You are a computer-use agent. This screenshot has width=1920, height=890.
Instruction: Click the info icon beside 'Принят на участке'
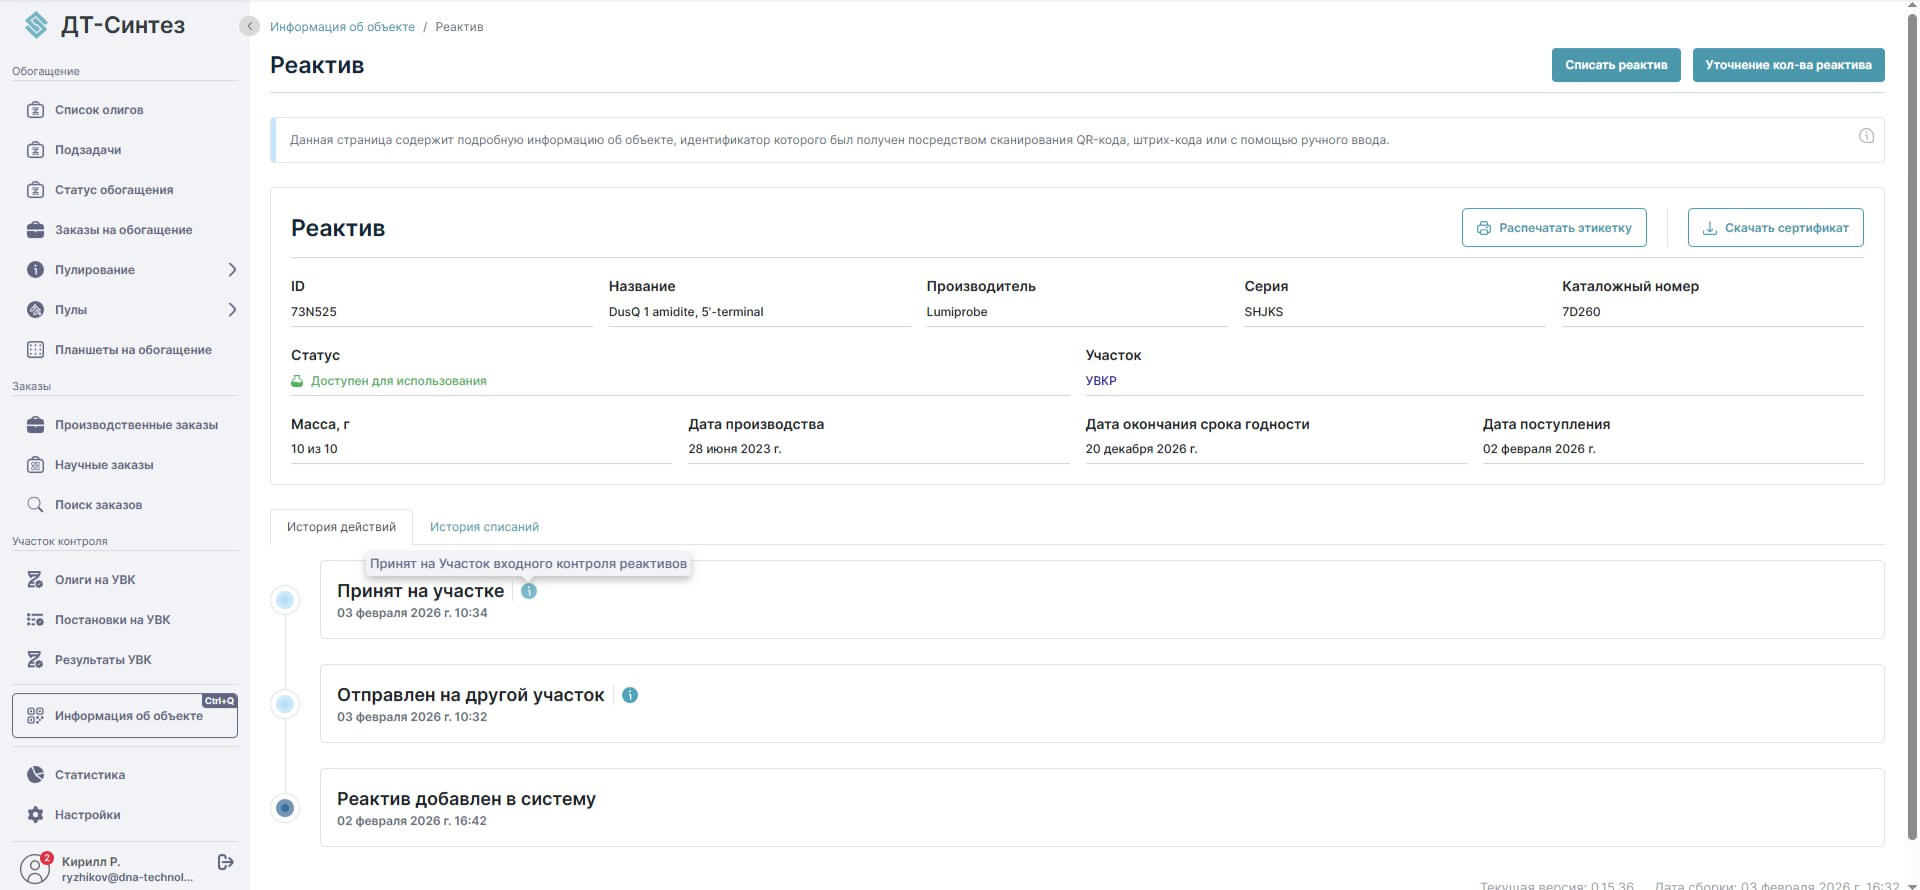[529, 591]
